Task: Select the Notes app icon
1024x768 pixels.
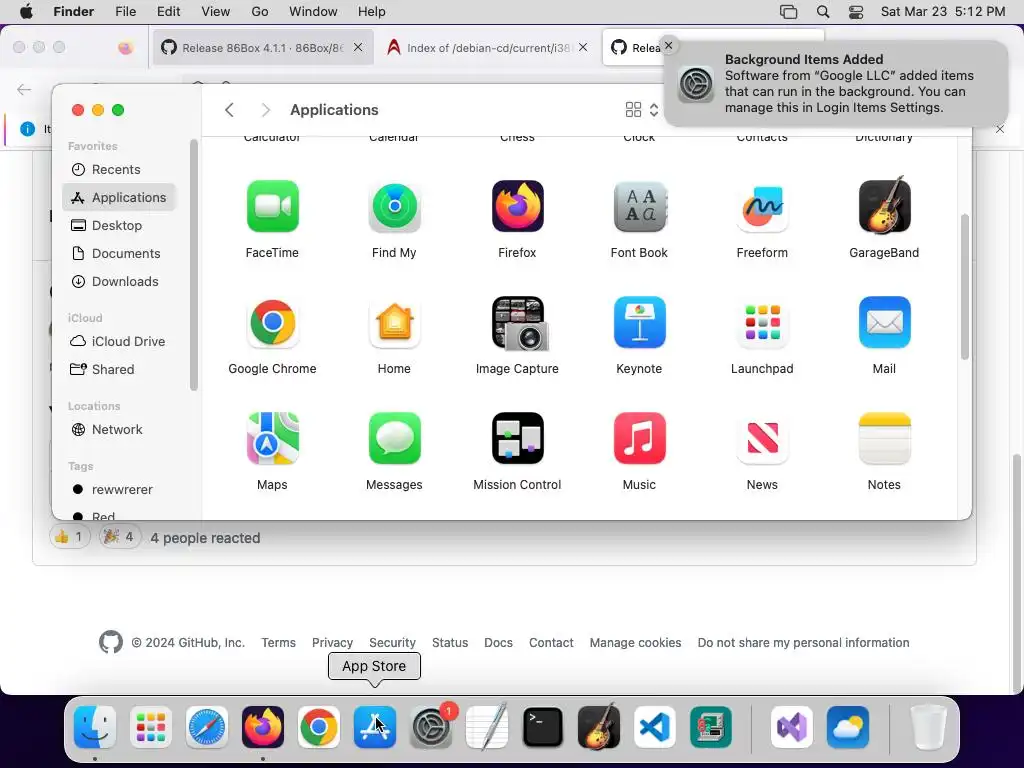Action: pos(884,438)
